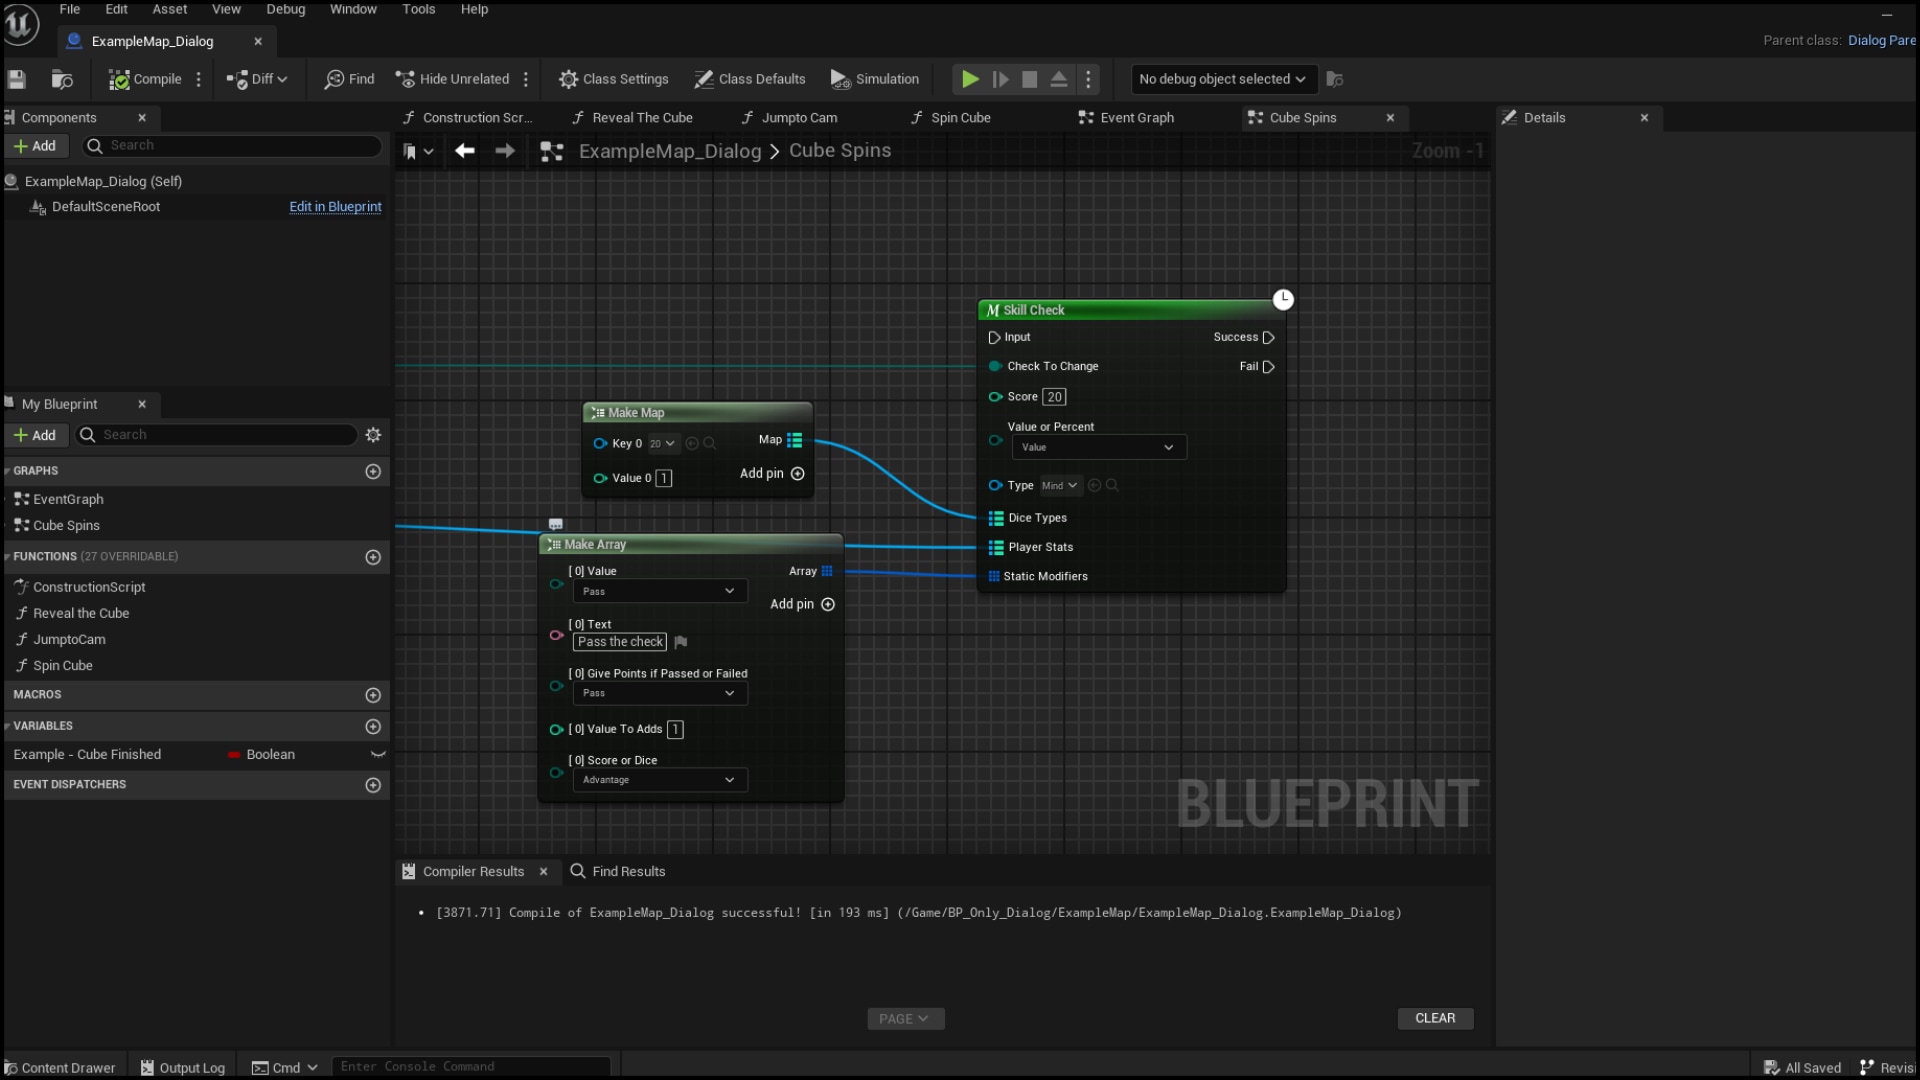Toggle Hide Unrelated nodes
The height and width of the screenshot is (1080, 1920).
(451, 79)
